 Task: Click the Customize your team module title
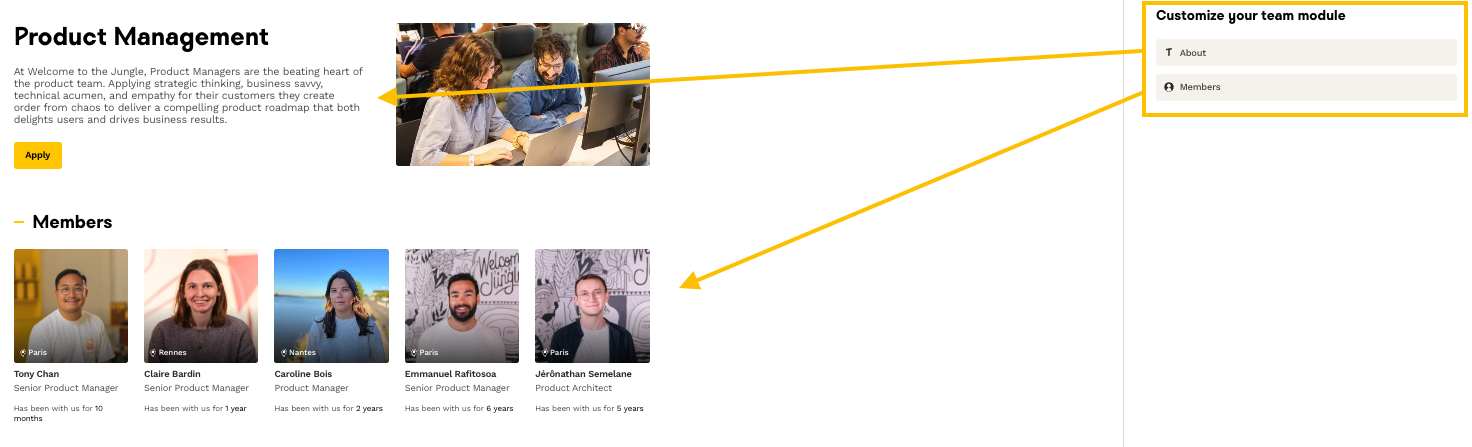click(x=1250, y=15)
